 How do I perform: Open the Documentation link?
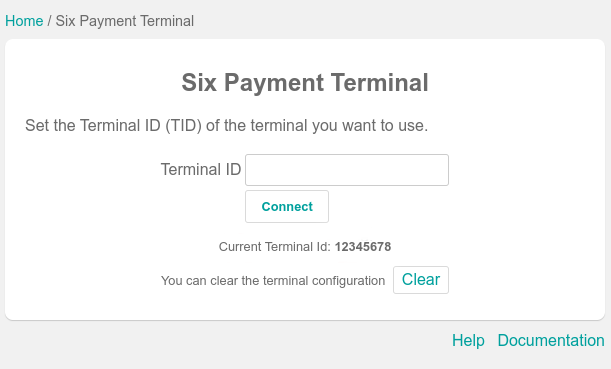(551, 340)
